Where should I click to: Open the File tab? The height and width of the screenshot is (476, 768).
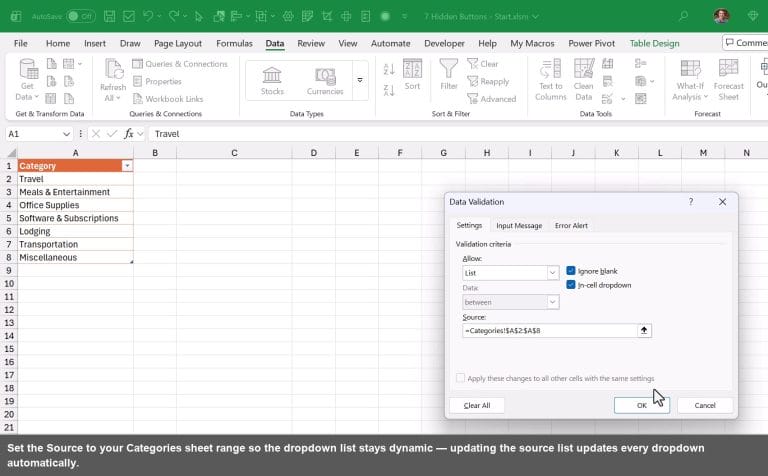(x=21, y=43)
